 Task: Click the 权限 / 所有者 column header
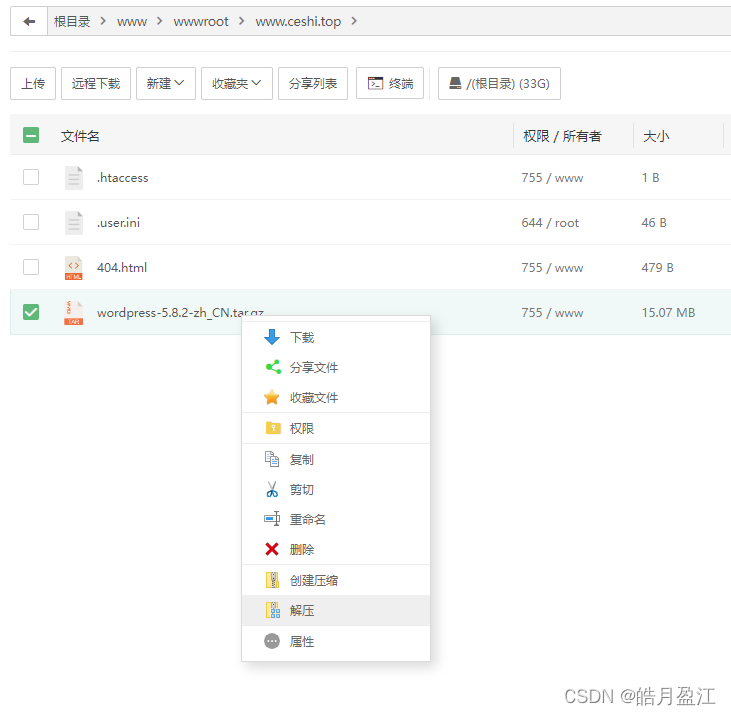[562, 136]
